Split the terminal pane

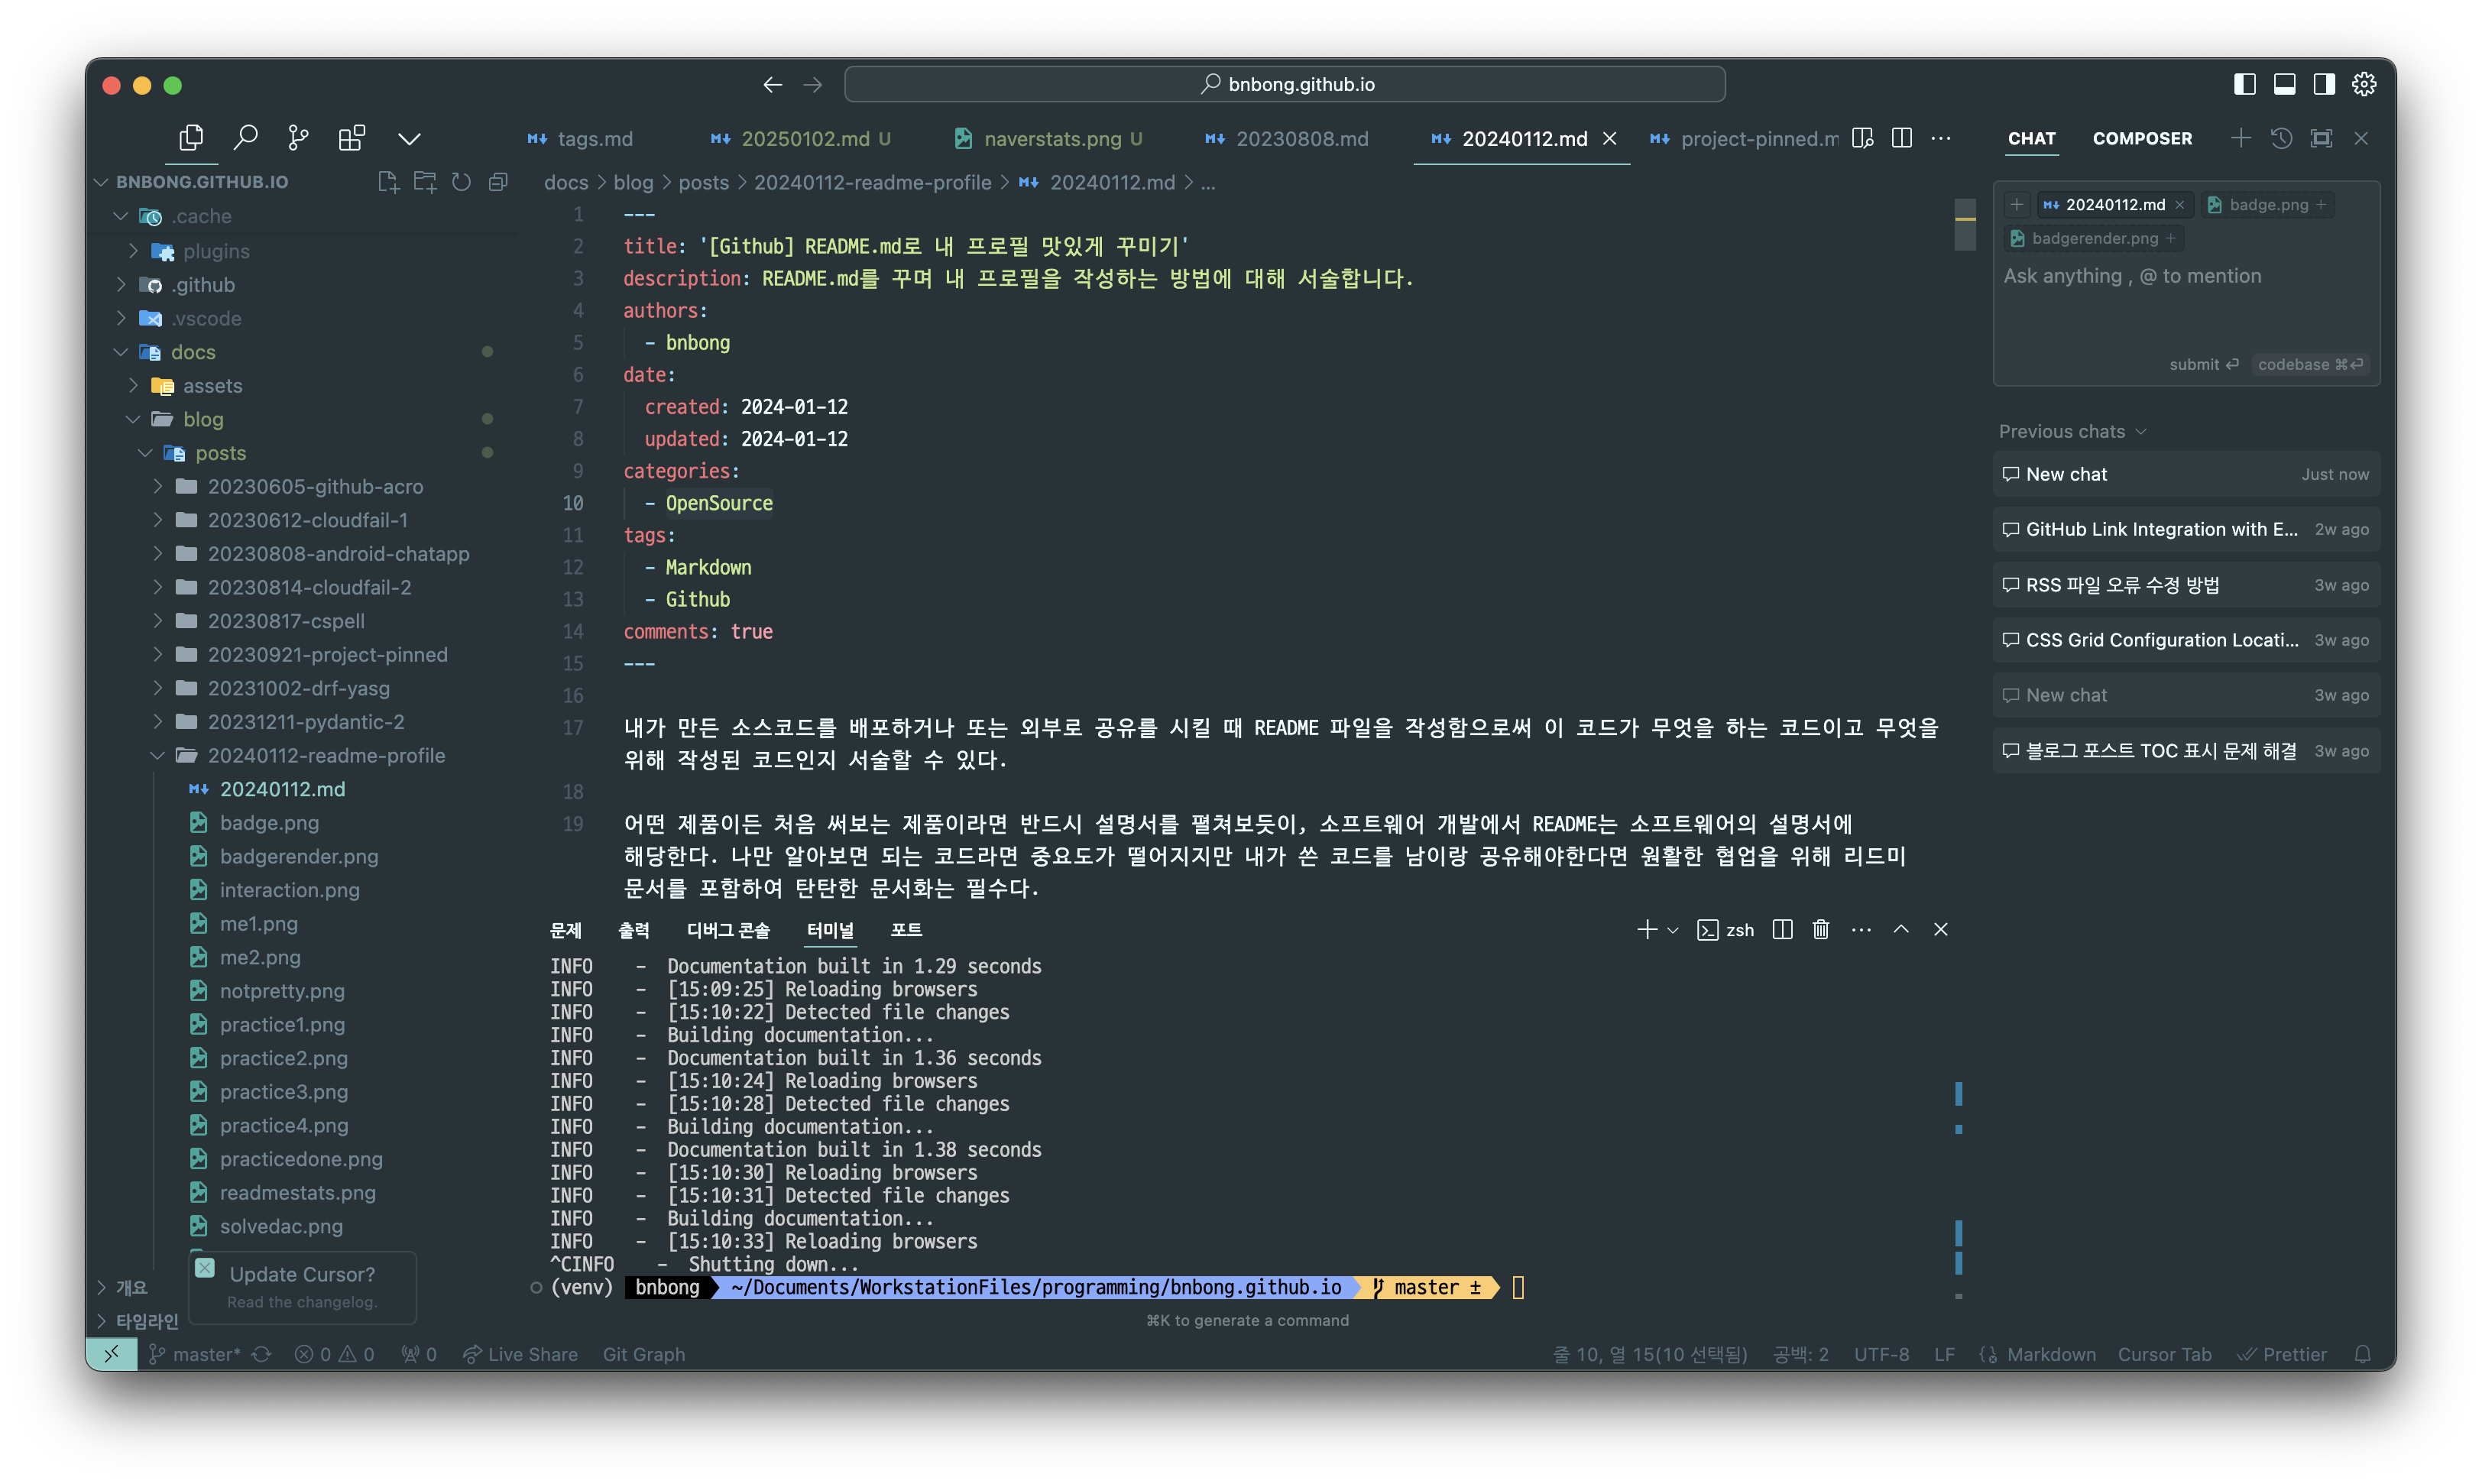pyautogui.click(x=1782, y=930)
